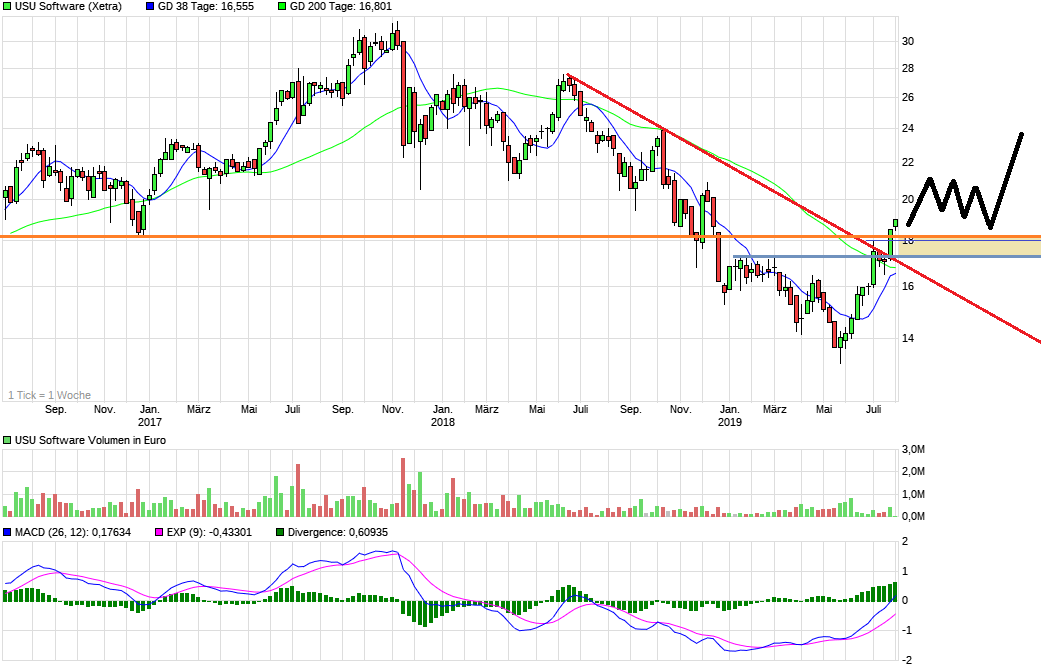Click the '2019' year label
Image resolution: width=1041 pixels, height=670 pixels.
730,422
